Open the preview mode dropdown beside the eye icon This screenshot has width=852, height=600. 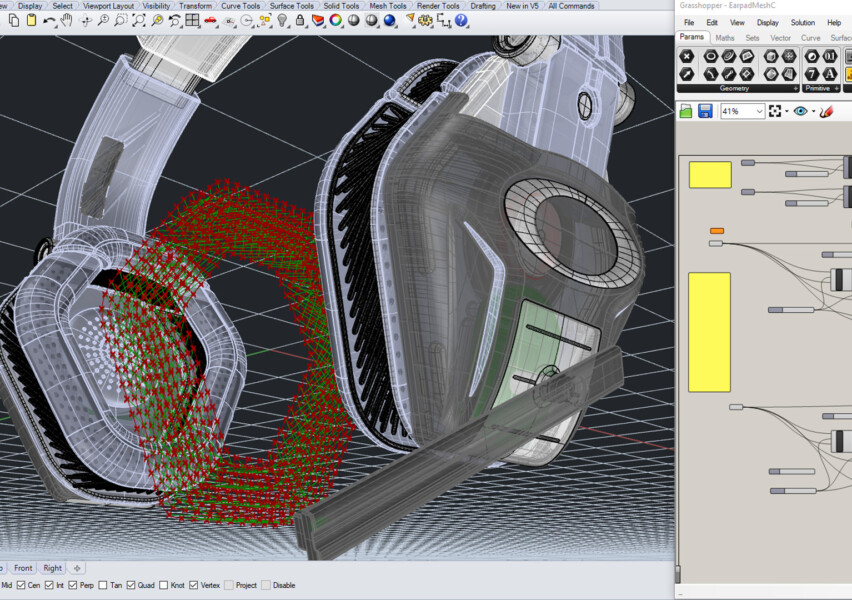click(x=812, y=111)
